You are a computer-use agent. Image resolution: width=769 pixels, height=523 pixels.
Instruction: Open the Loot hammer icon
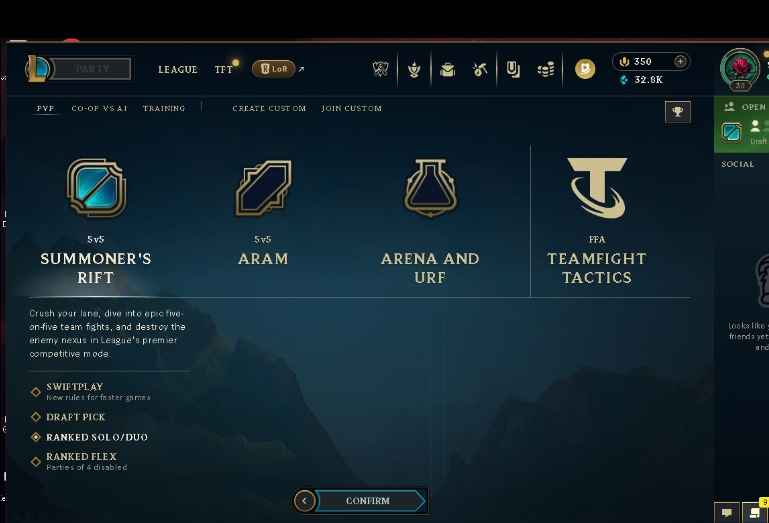480,70
